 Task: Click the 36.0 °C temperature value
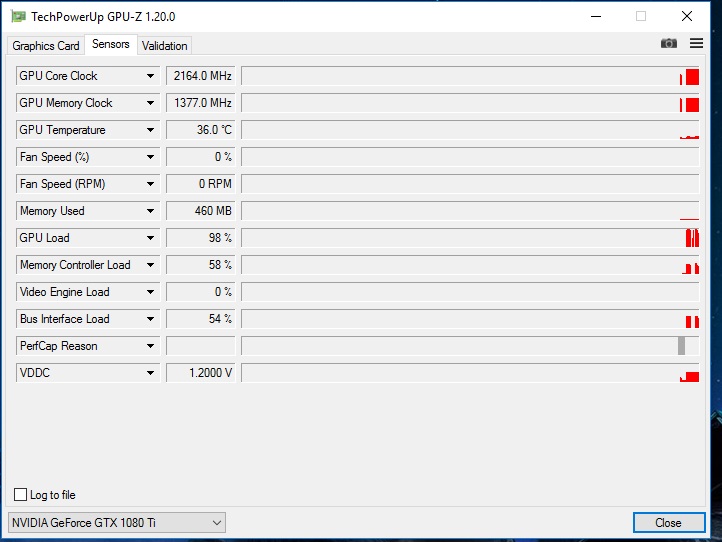click(x=201, y=130)
